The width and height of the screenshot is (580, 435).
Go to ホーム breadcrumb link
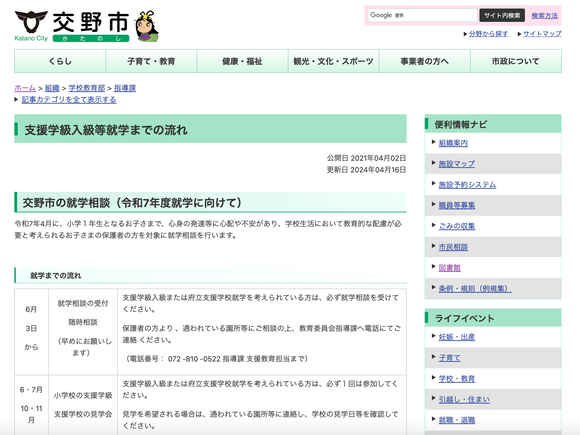[25, 88]
